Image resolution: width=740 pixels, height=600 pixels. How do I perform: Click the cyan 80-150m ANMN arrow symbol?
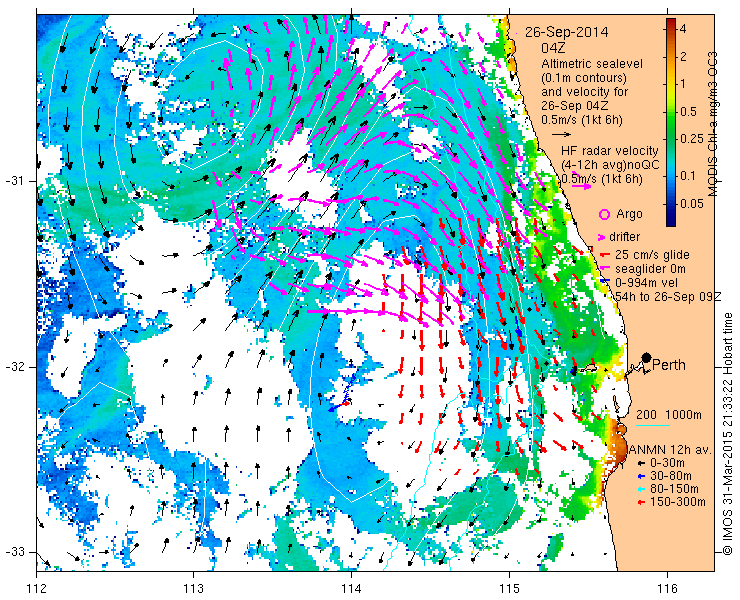640,489
